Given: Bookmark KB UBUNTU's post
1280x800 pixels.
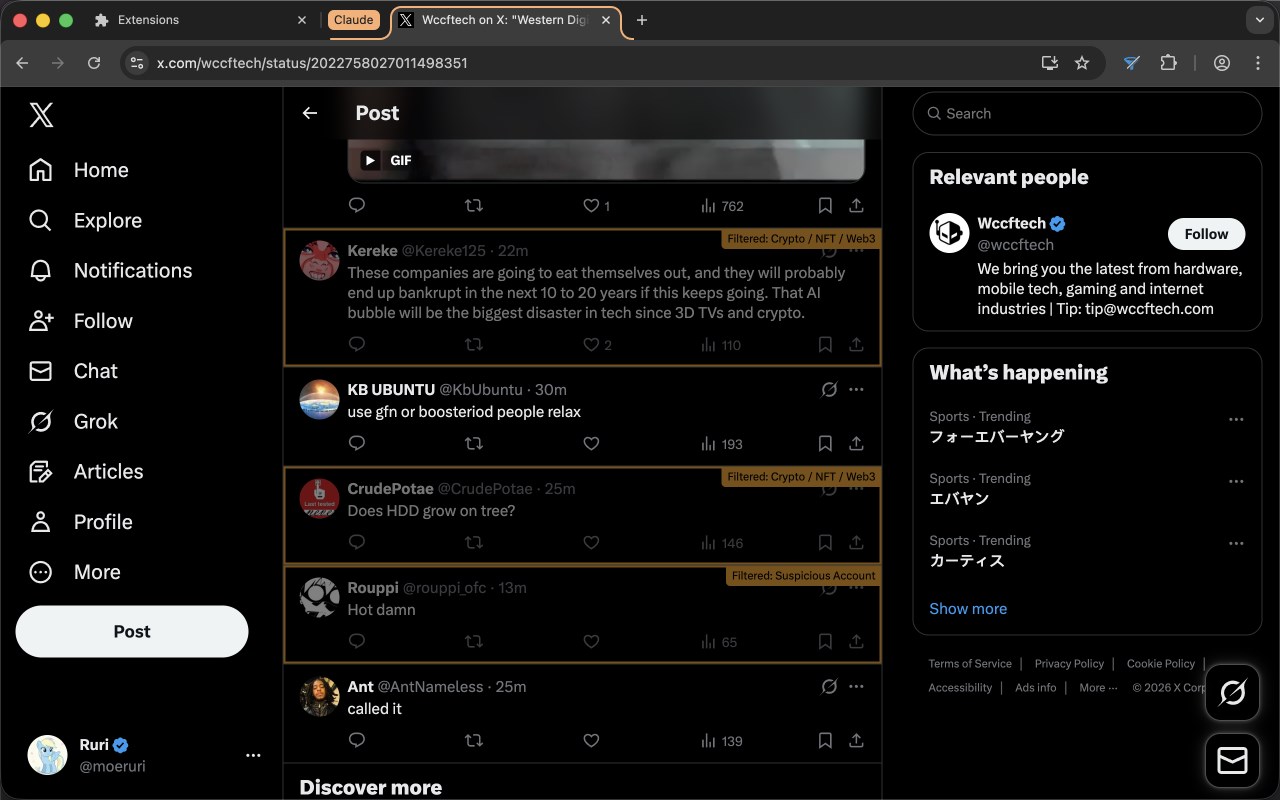Looking at the screenshot, I should (x=825, y=443).
